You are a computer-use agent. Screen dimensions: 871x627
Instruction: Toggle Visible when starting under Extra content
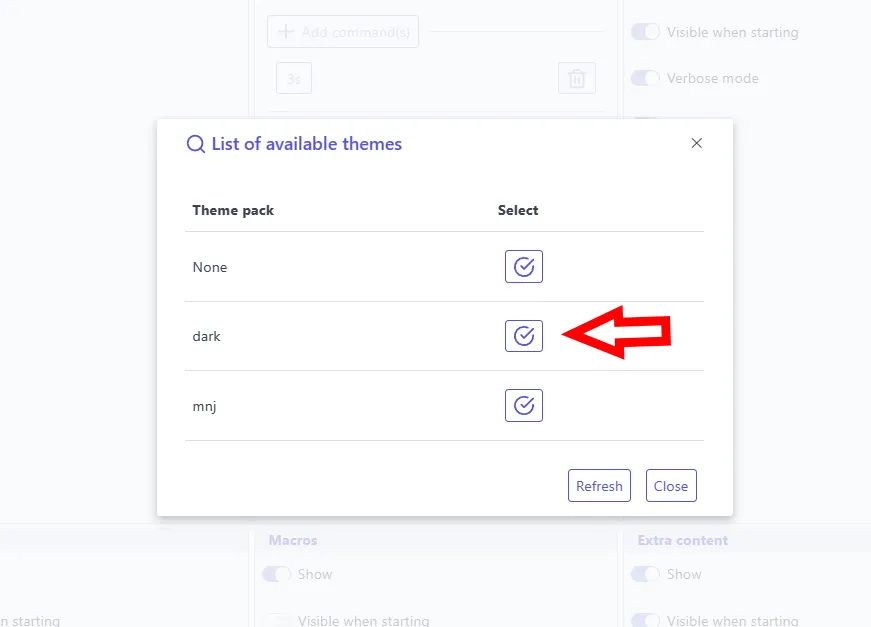pyautogui.click(x=645, y=621)
